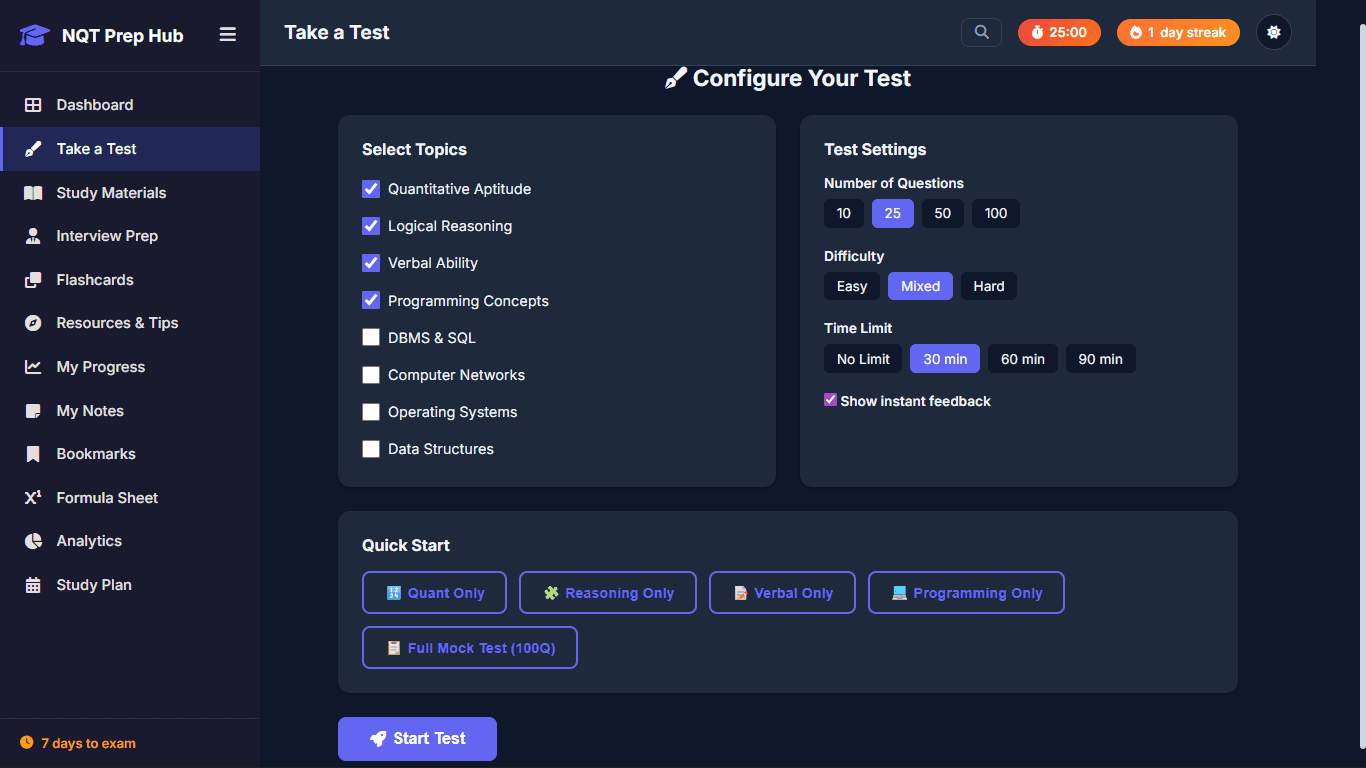Click the My Progress chart icon
This screenshot has width=1366, height=768.
[33, 367]
